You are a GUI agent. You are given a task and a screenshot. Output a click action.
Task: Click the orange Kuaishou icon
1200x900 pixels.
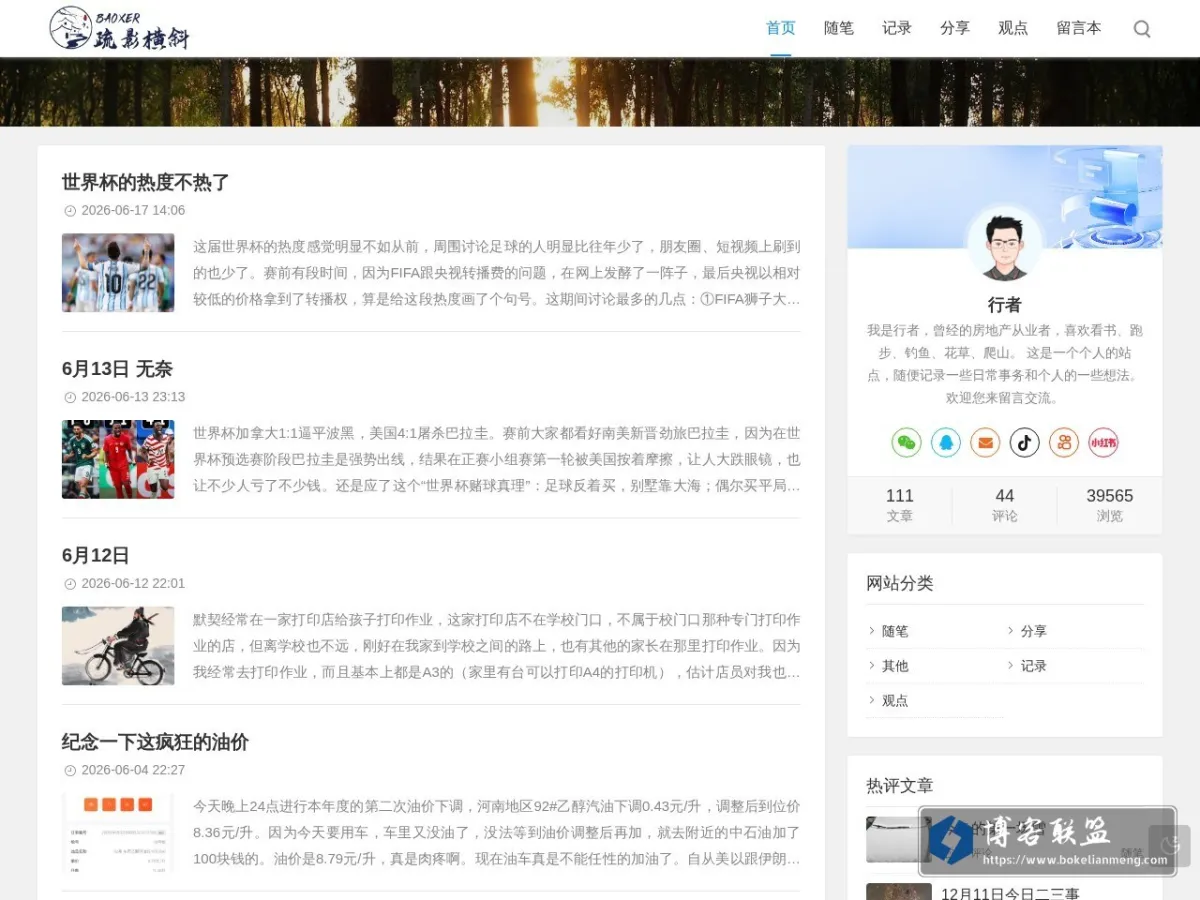coord(1064,442)
